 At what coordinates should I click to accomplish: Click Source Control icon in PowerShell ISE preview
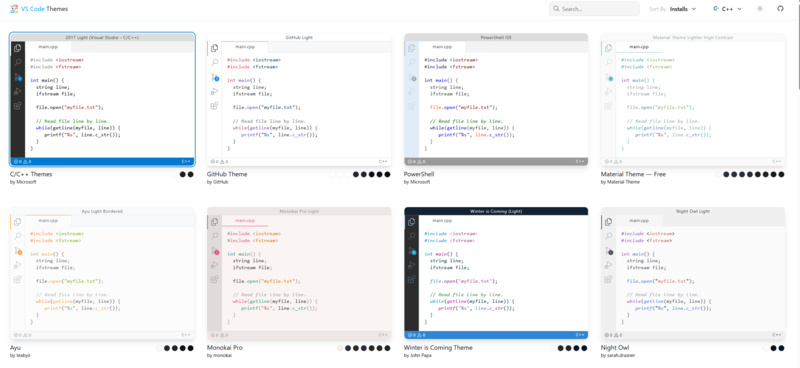[412, 77]
